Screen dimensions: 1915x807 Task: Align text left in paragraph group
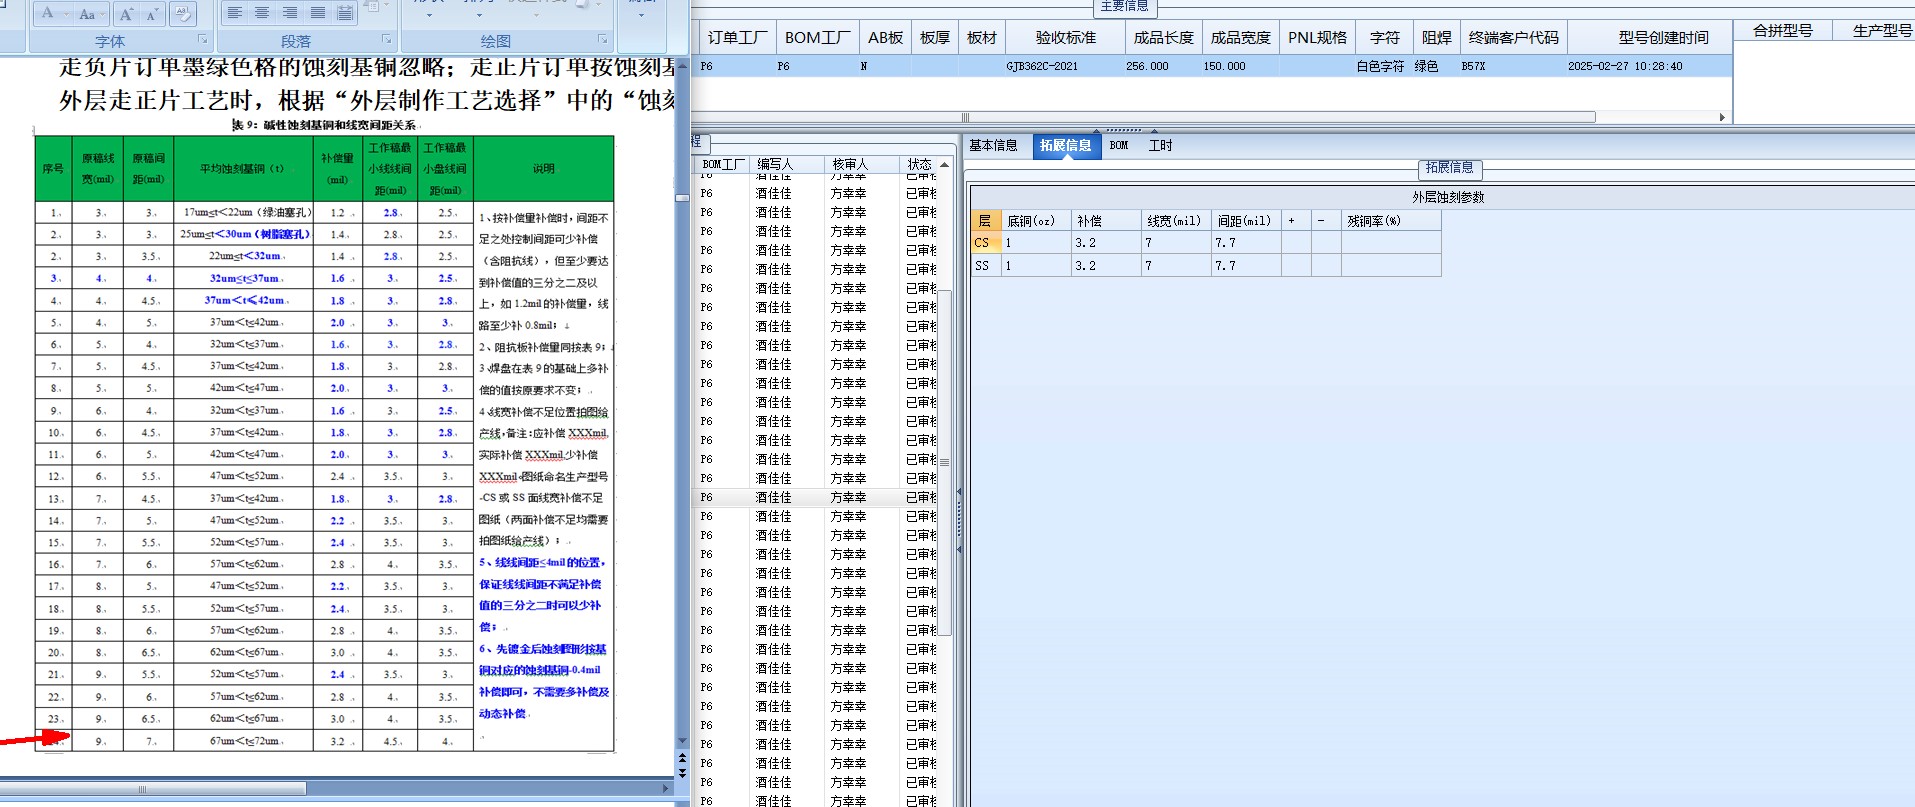coord(235,13)
